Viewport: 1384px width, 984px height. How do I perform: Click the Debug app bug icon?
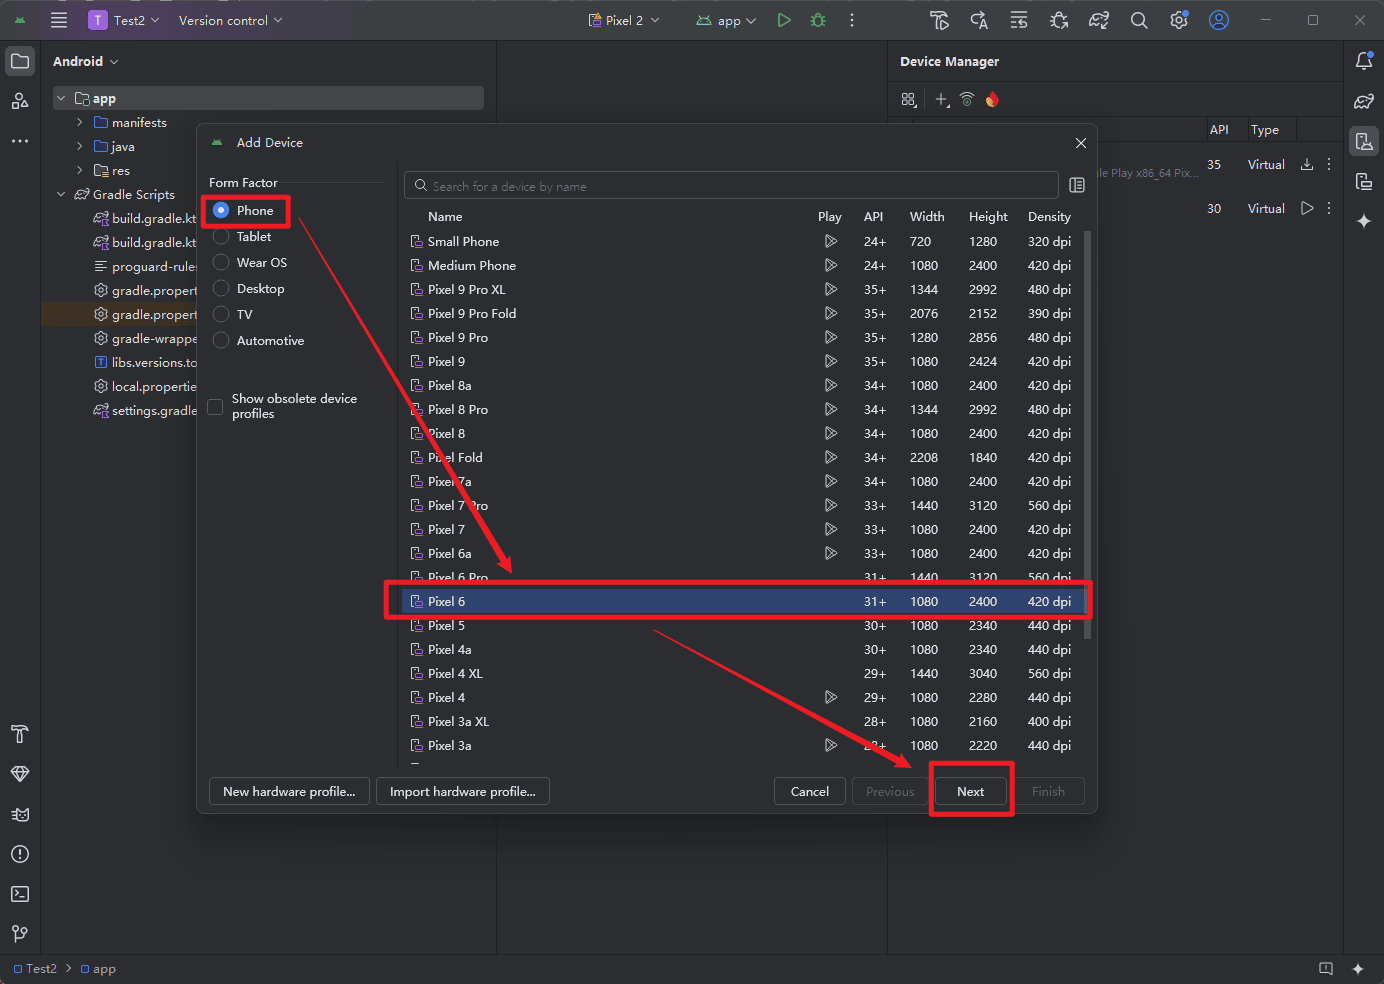pos(818,20)
